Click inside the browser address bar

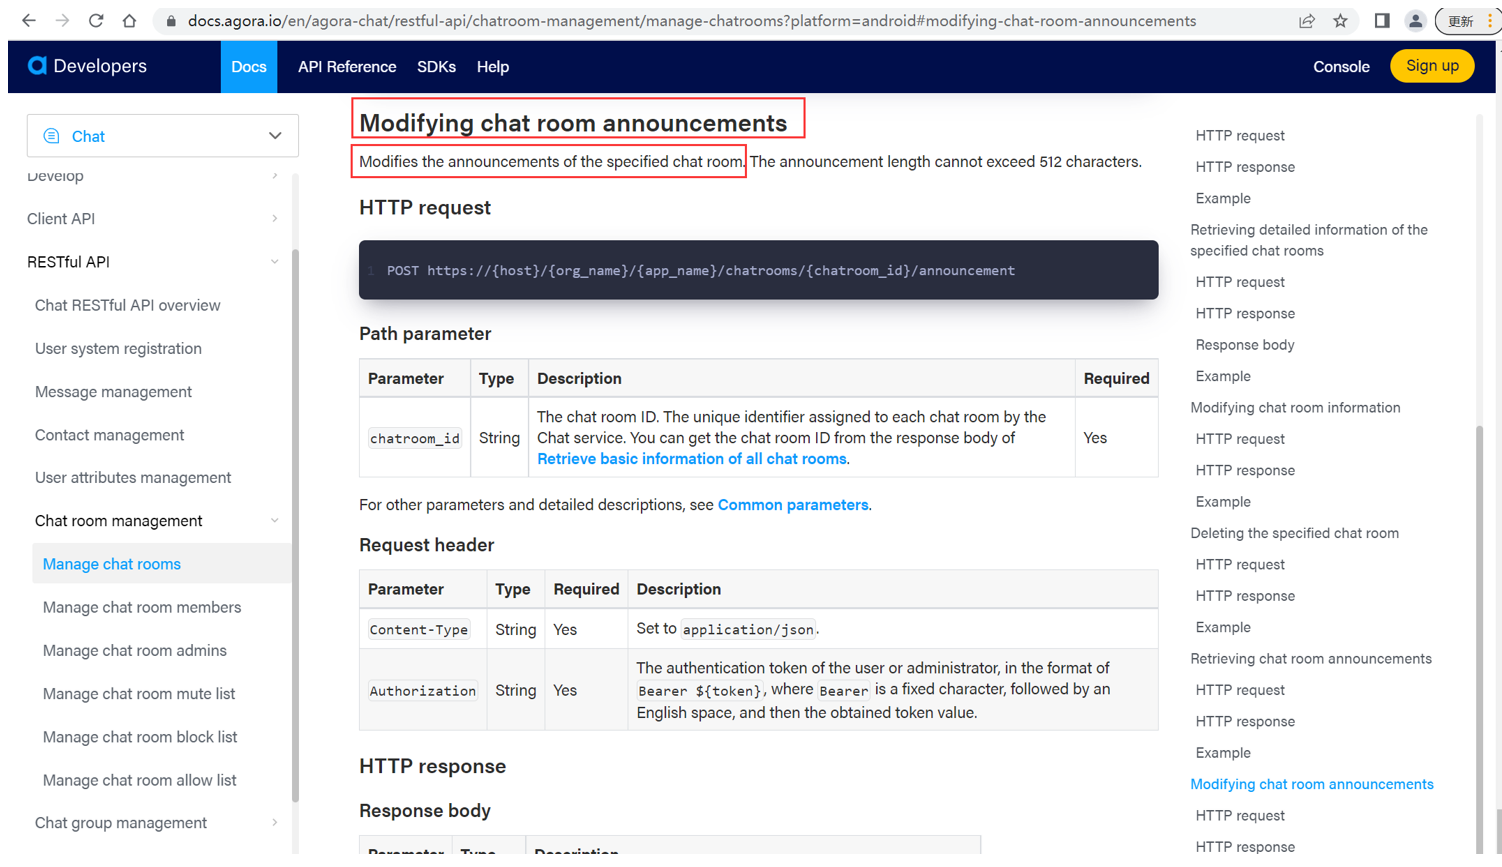click(600, 20)
